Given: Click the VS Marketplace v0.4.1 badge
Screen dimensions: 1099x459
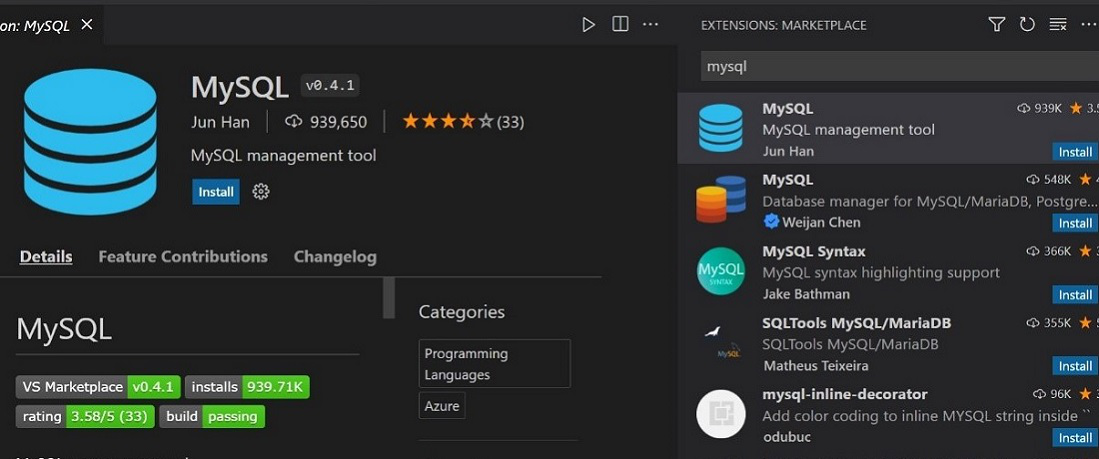Looking at the screenshot, I should pyautogui.click(x=99, y=387).
